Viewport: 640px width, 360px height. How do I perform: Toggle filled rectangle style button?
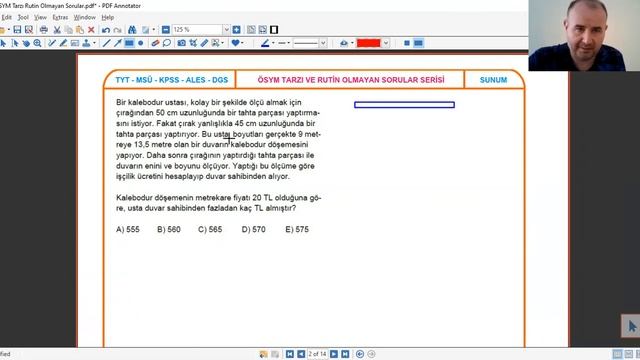click(x=418, y=43)
